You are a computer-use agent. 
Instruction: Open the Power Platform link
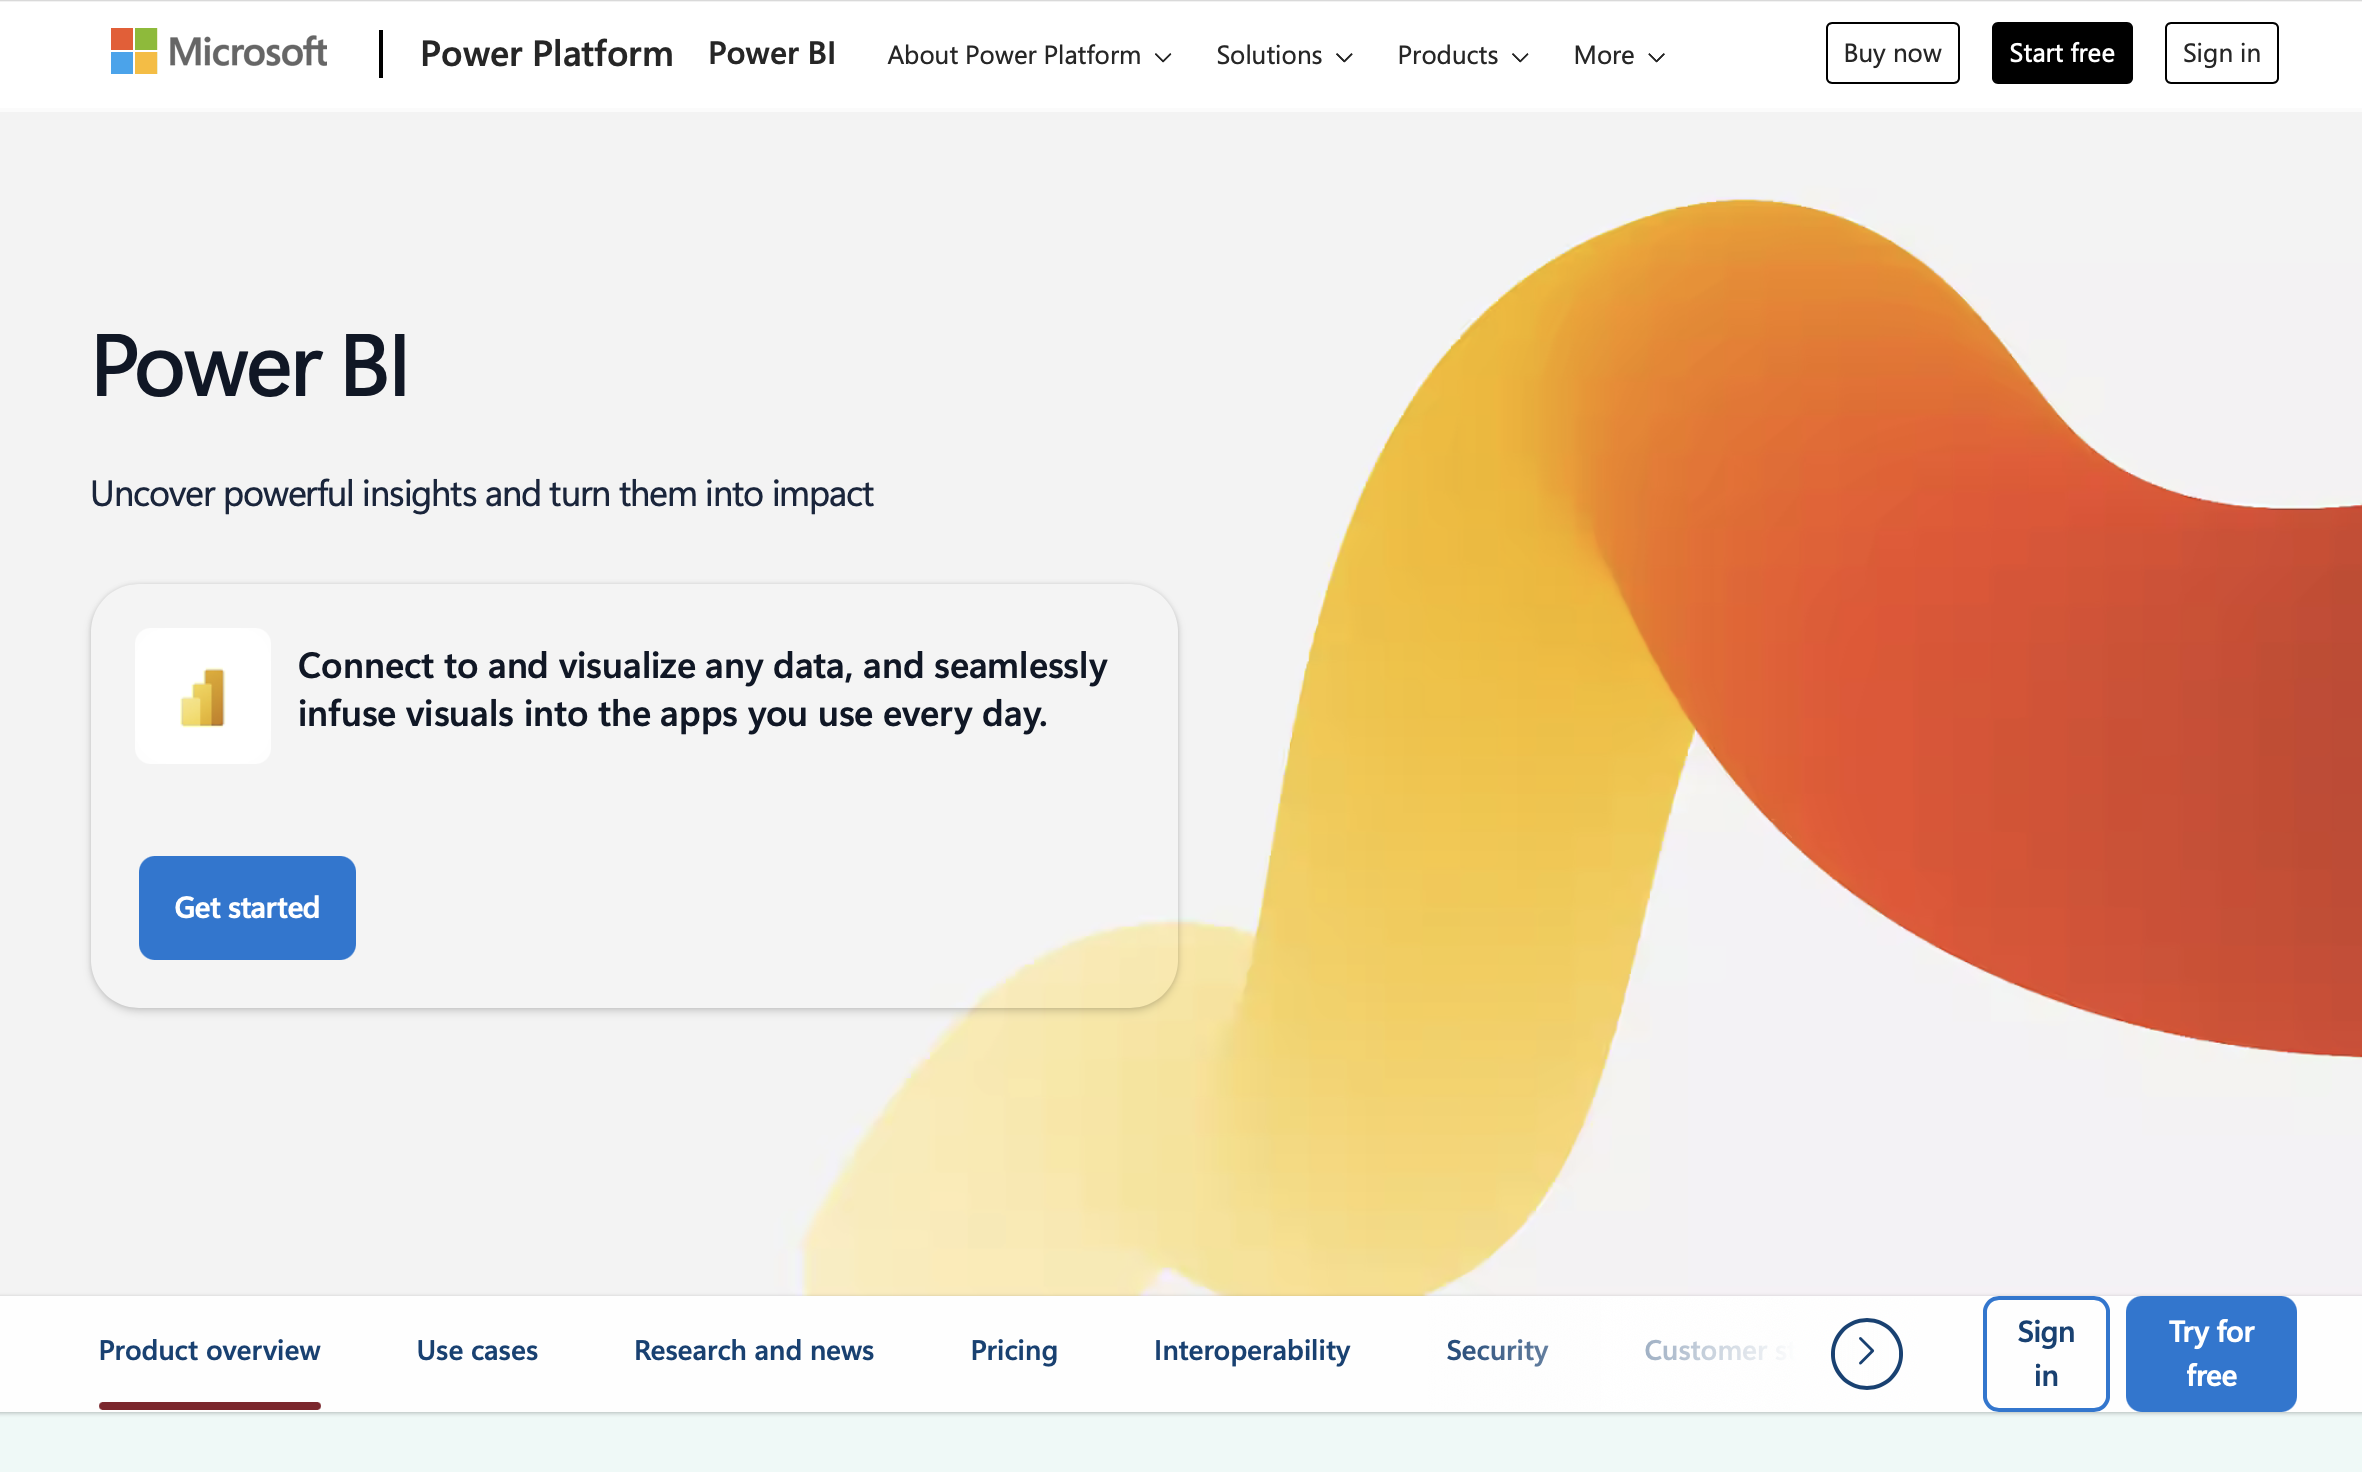coord(546,54)
